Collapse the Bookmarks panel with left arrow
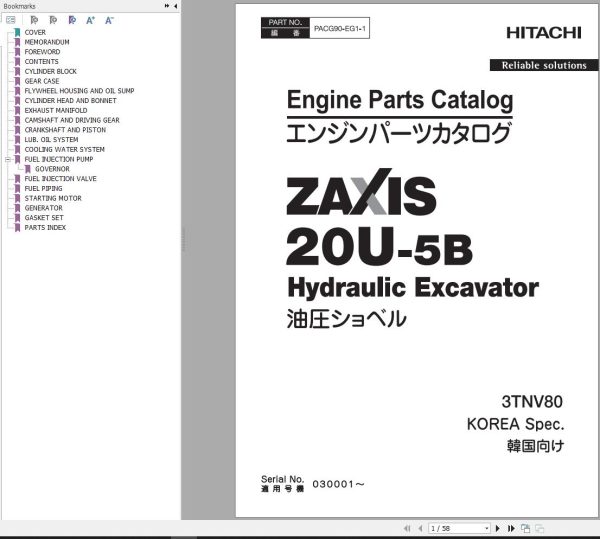 175,6
